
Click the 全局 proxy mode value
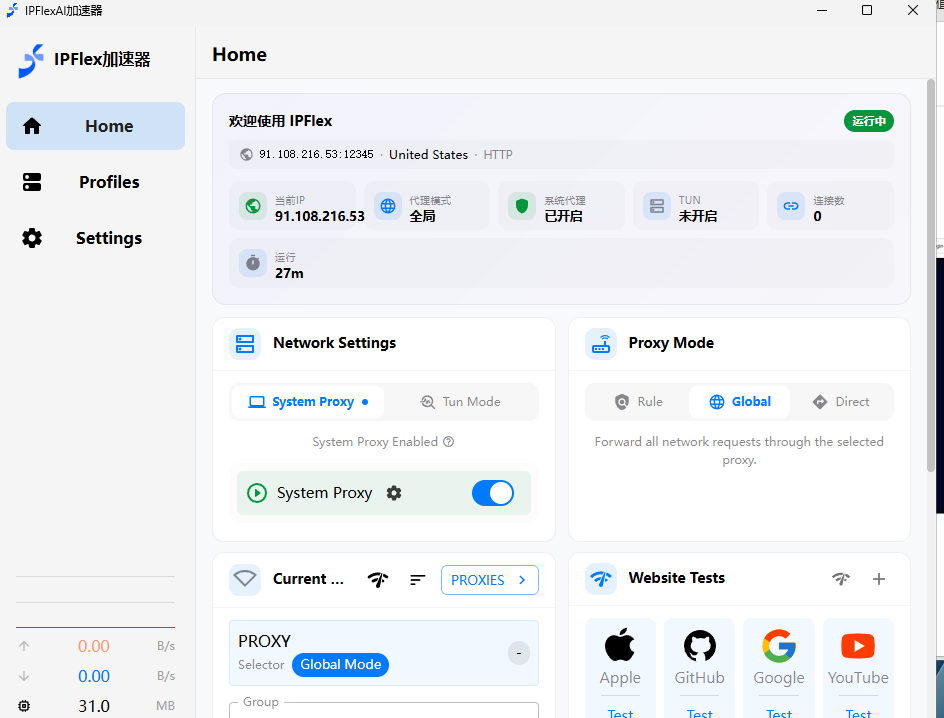[423, 216]
